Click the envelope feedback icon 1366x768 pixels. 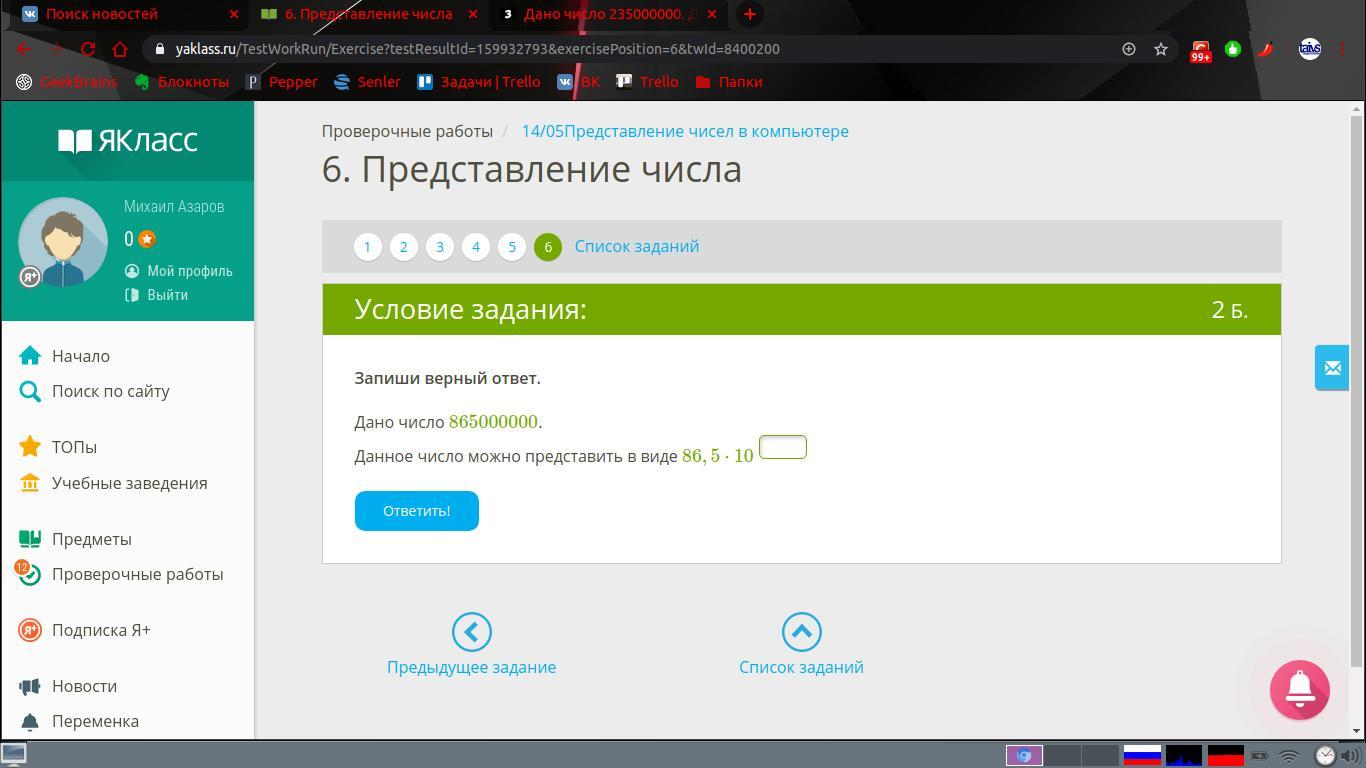(1332, 368)
